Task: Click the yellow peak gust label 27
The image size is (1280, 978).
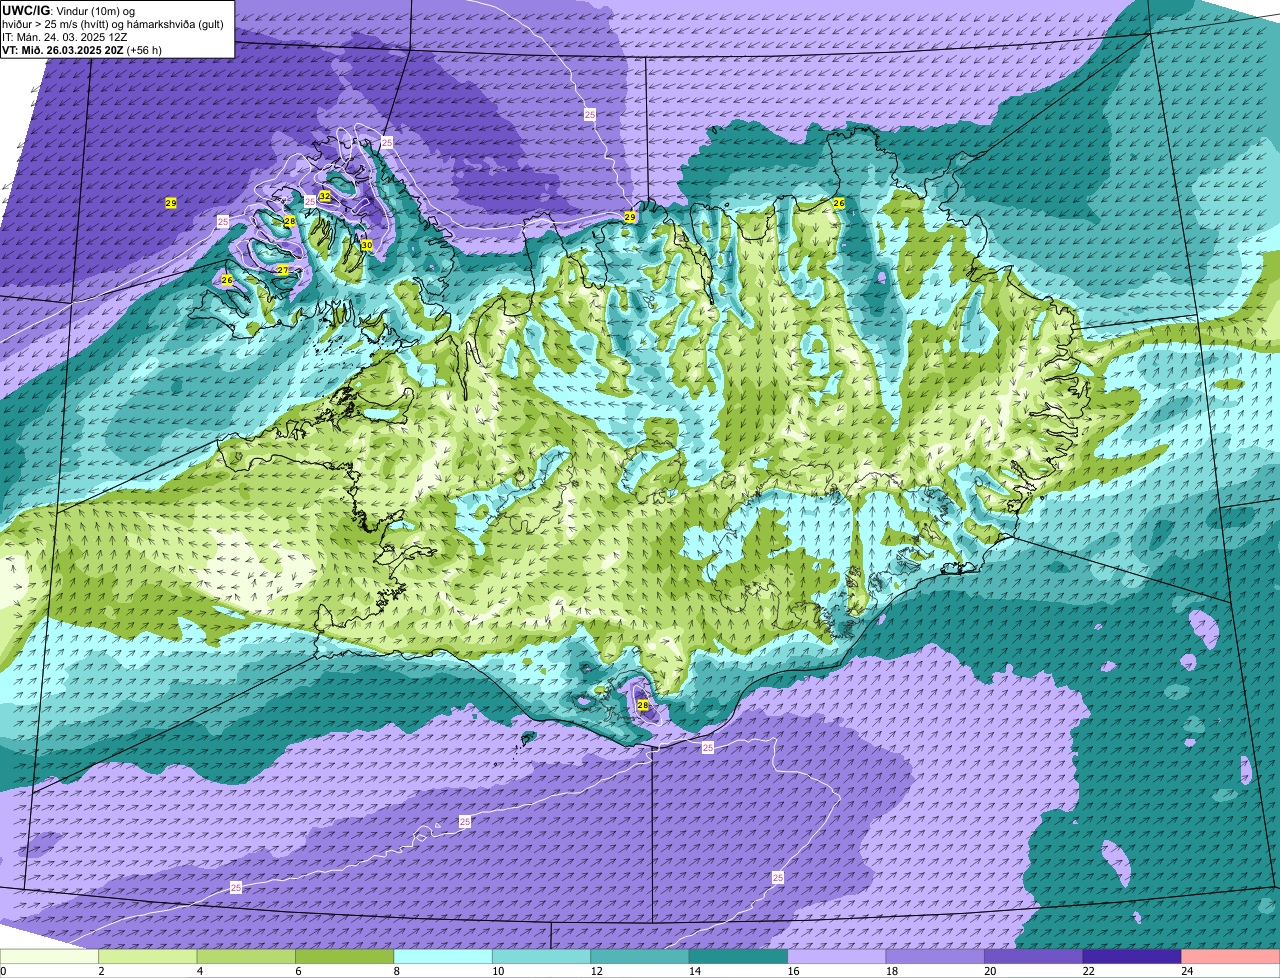Action: coord(283,271)
